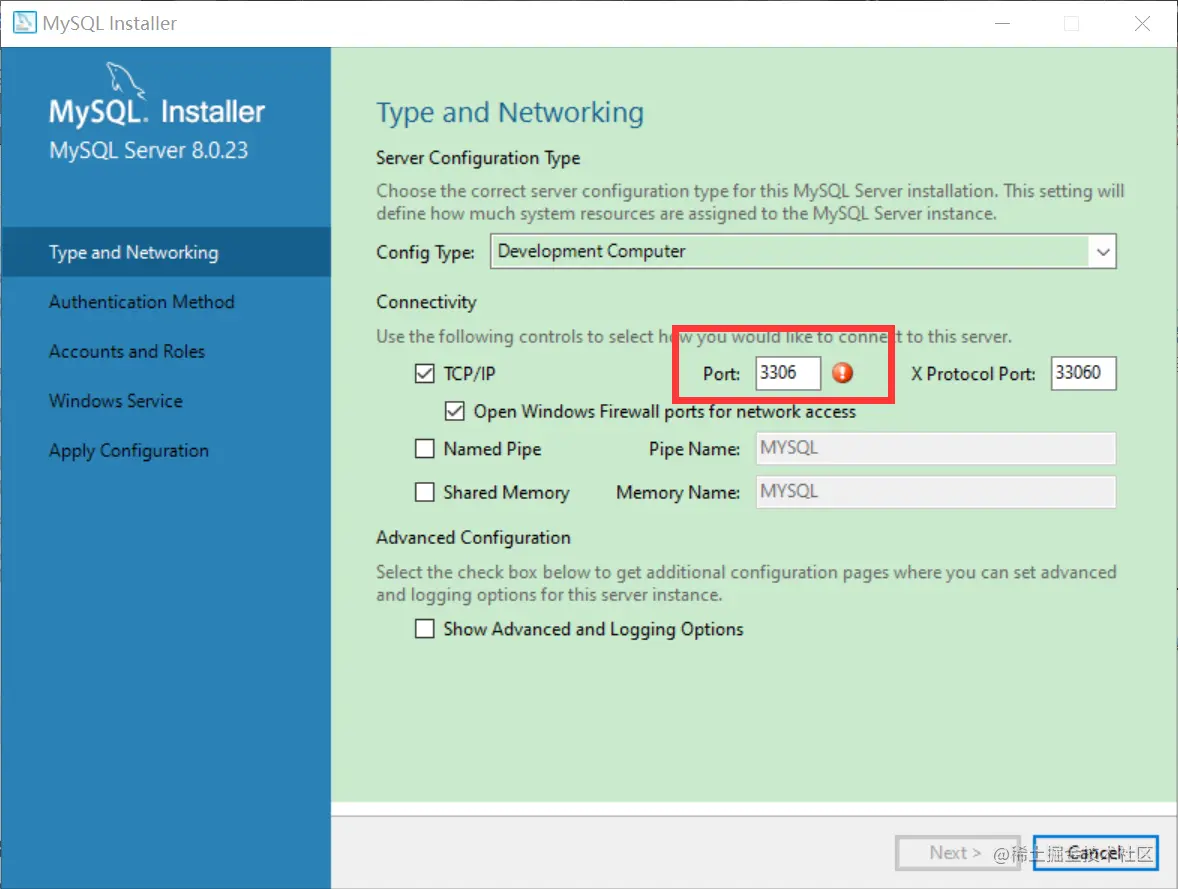Click the X Protocol Port: label
The width and height of the screenshot is (1178, 889).
click(973, 373)
